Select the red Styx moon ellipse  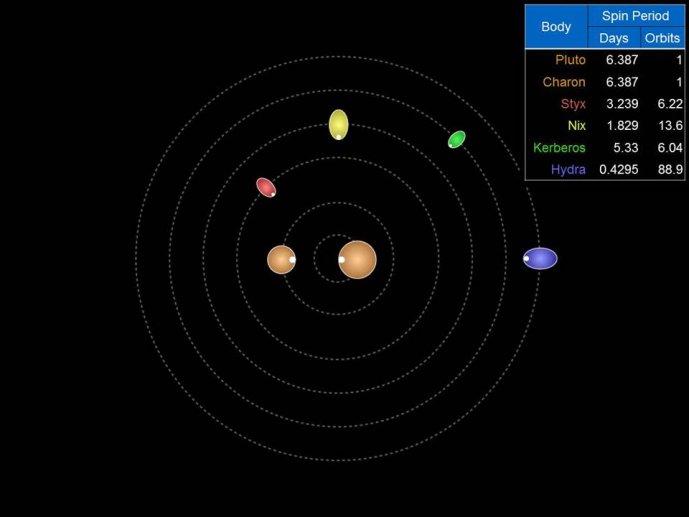266,188
